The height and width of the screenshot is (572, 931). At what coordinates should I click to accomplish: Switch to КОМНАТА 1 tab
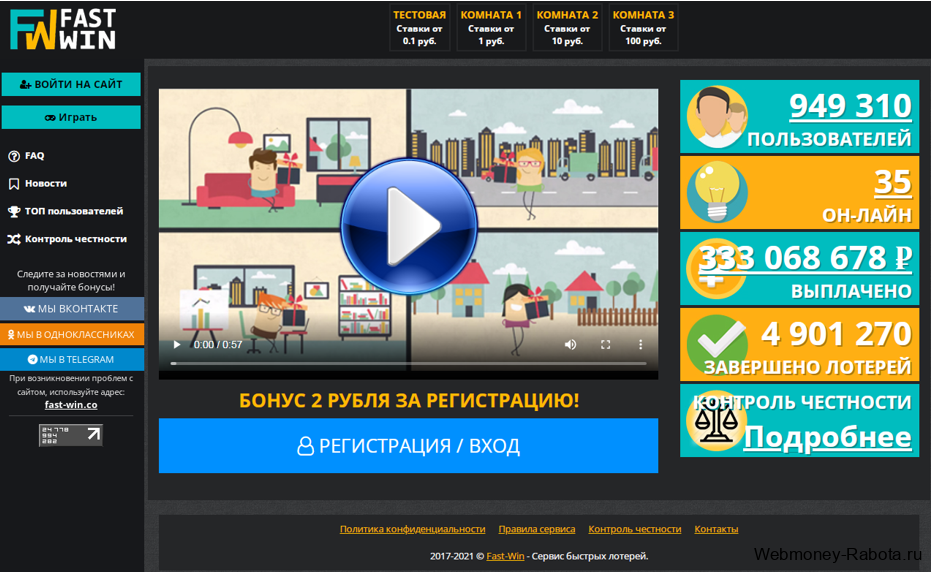491,28
